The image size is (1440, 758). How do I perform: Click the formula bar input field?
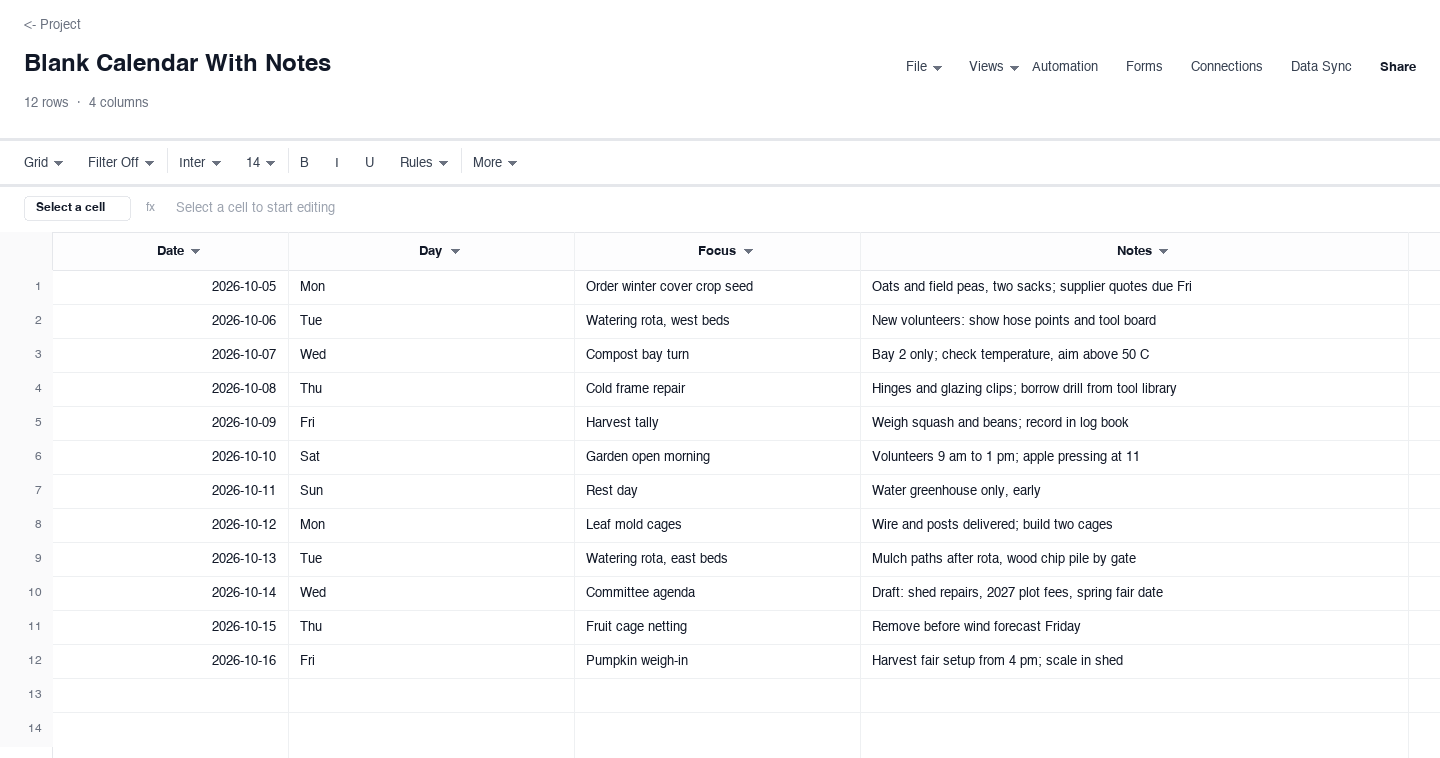(x=796, y=208)
